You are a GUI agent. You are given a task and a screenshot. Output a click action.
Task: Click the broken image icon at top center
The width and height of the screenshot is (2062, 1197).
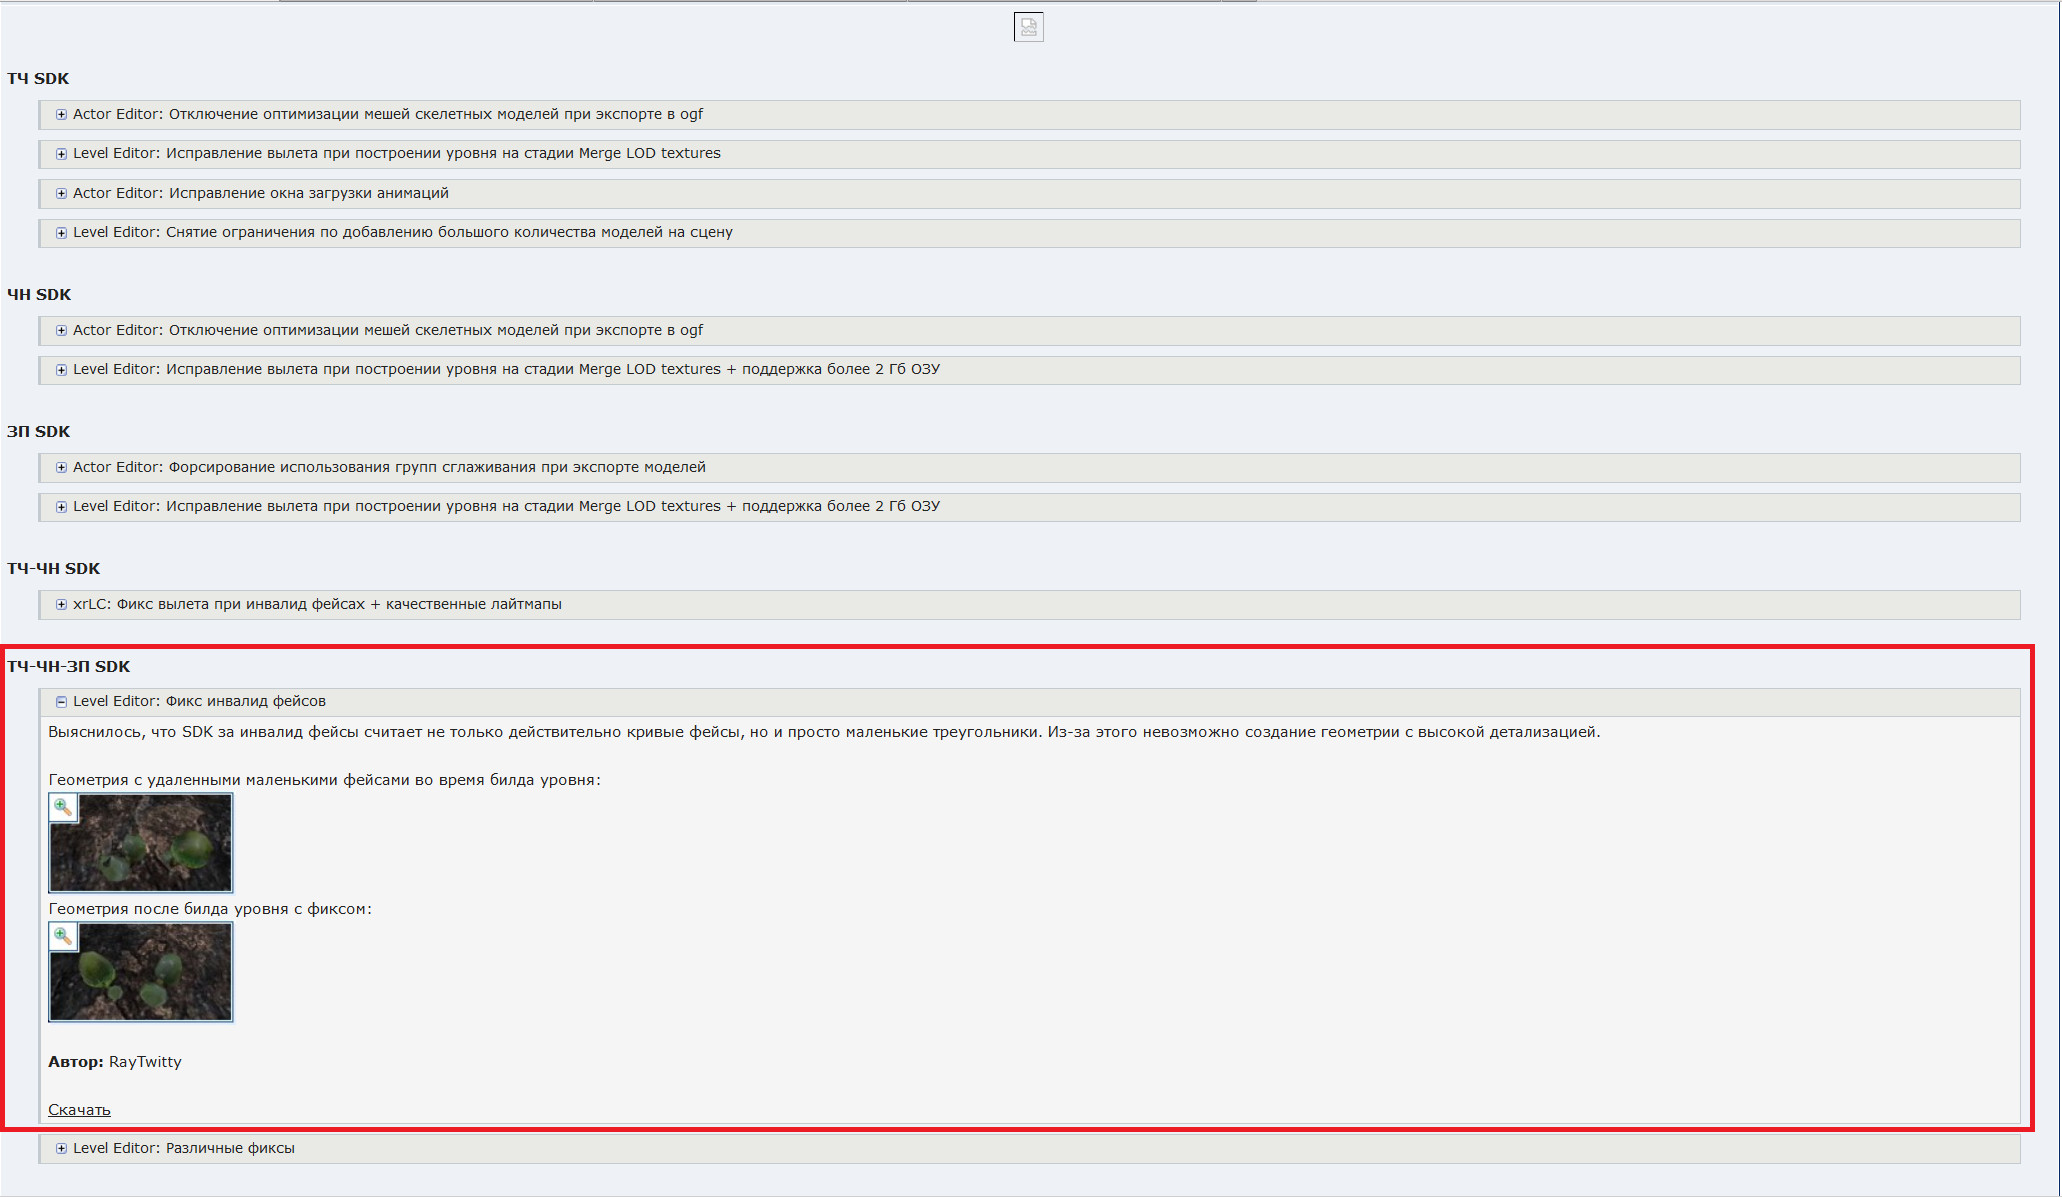click(x=1029, y=27)
